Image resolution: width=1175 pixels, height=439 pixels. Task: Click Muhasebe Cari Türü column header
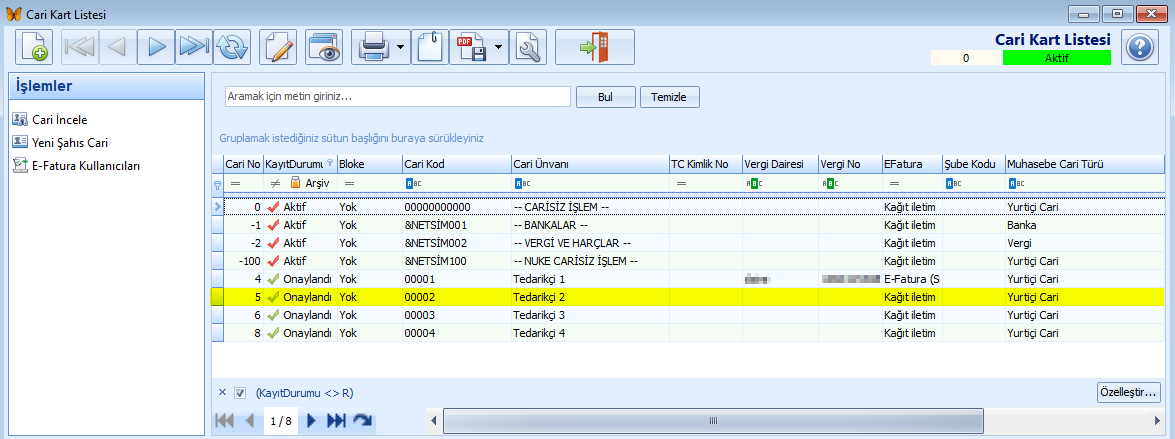coord(1085,164)
